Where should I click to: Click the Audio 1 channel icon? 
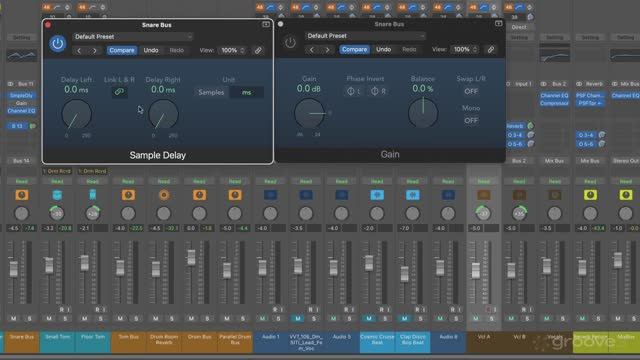(270, 195)
